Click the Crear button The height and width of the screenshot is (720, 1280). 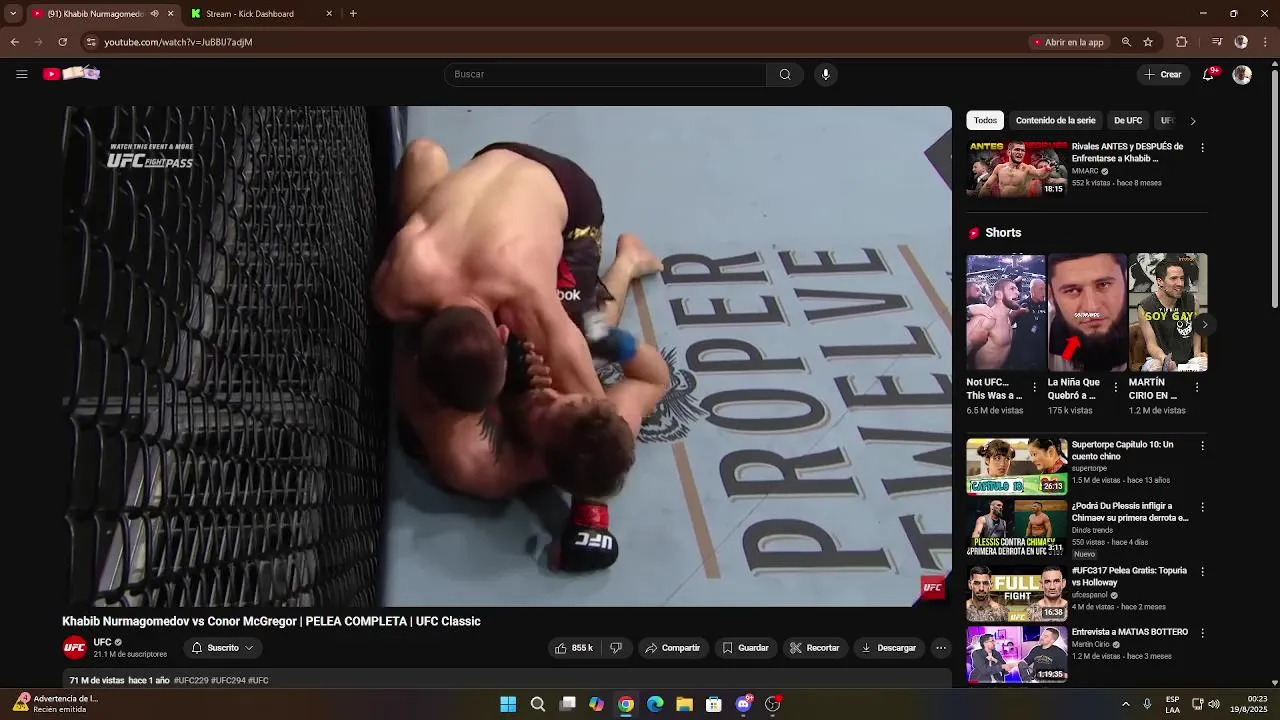click(x=1163, y=74)
